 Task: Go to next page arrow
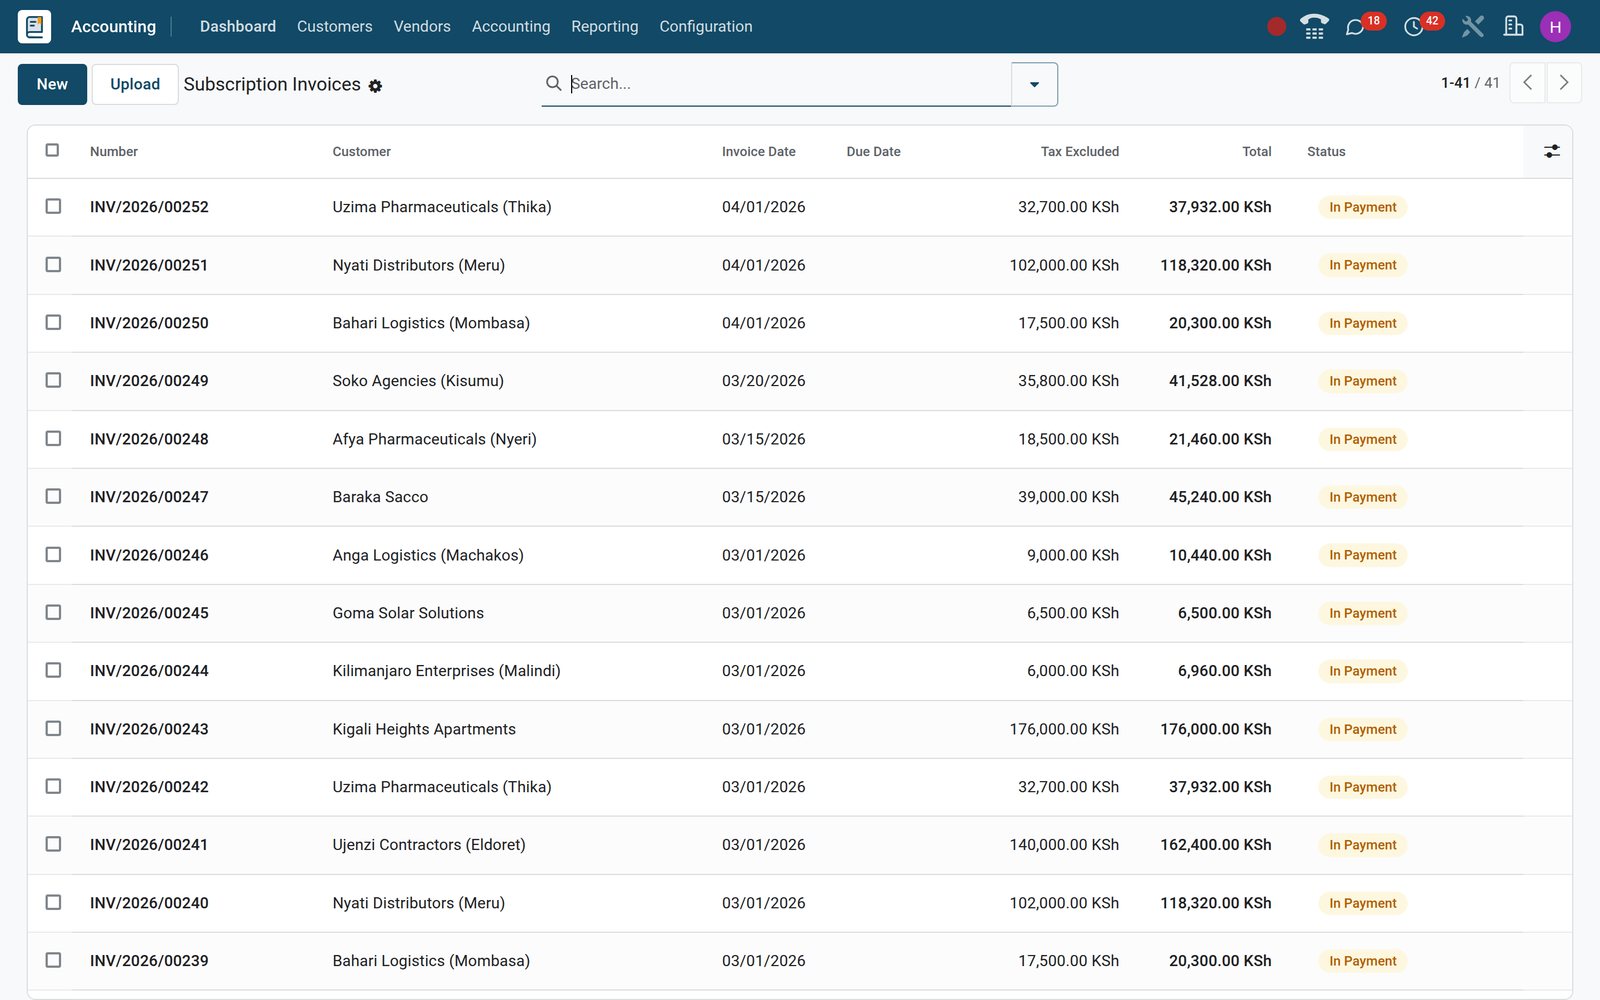tap(1564, 83)
